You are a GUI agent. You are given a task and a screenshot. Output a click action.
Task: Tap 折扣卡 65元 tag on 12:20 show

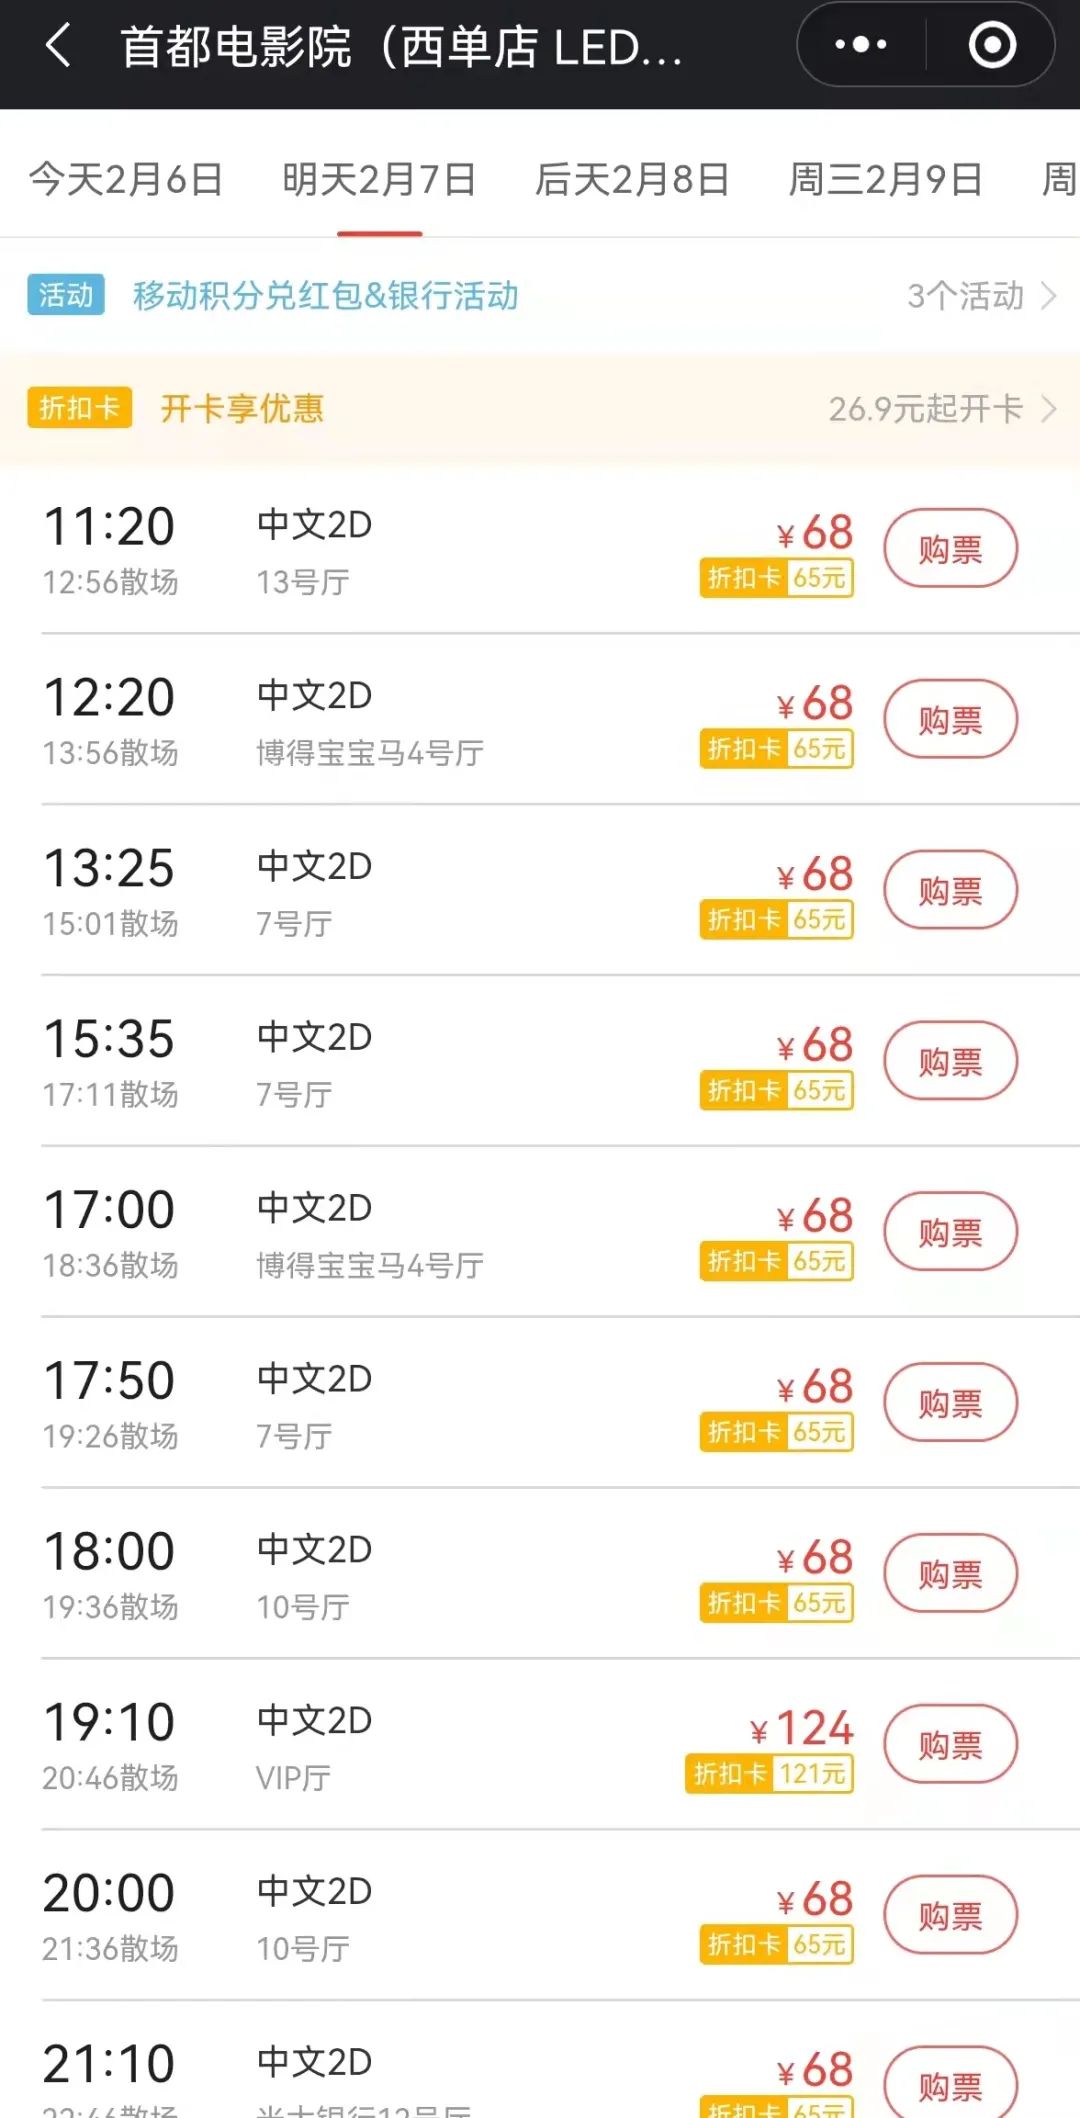click(776, 749)
